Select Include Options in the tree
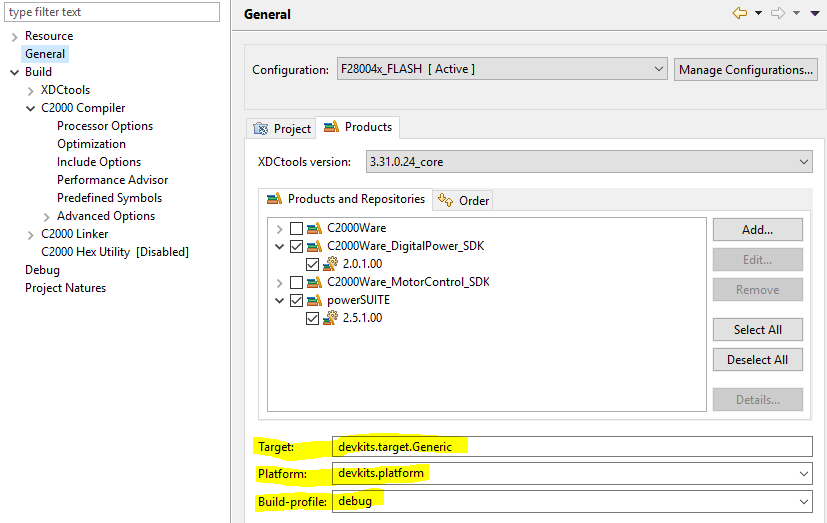827x523 pixels. coord(99,162)
